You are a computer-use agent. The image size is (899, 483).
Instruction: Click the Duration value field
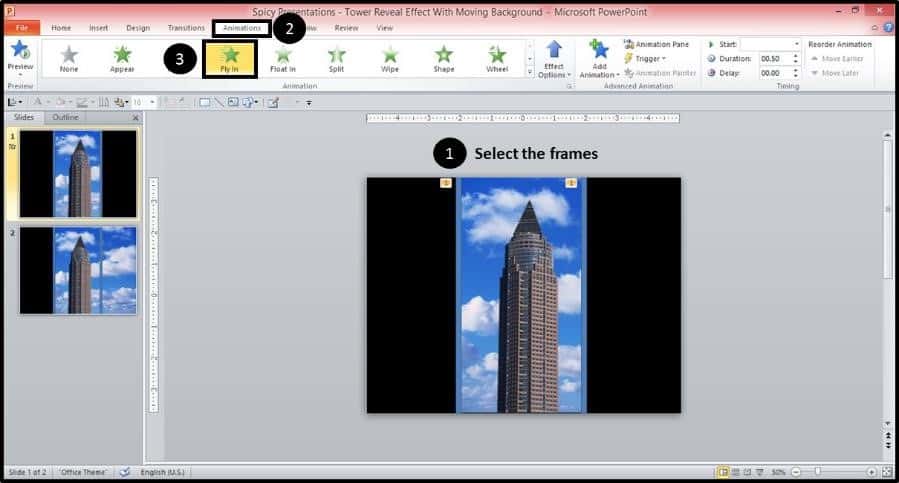coord(775,59)
